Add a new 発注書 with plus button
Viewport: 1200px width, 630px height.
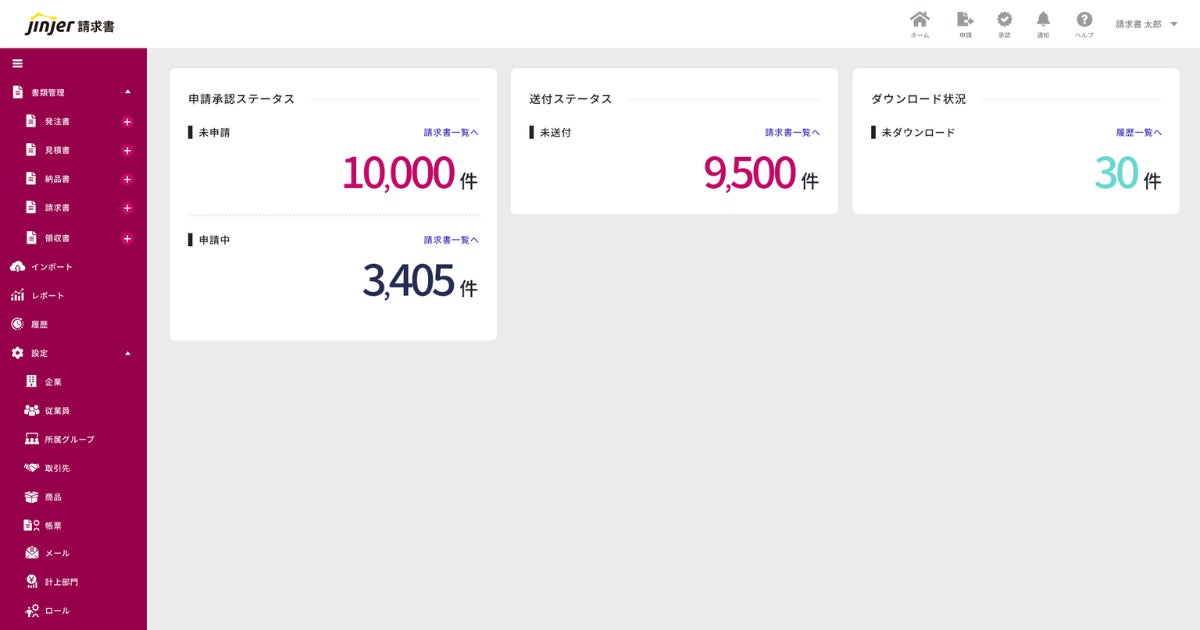[127, 122]
